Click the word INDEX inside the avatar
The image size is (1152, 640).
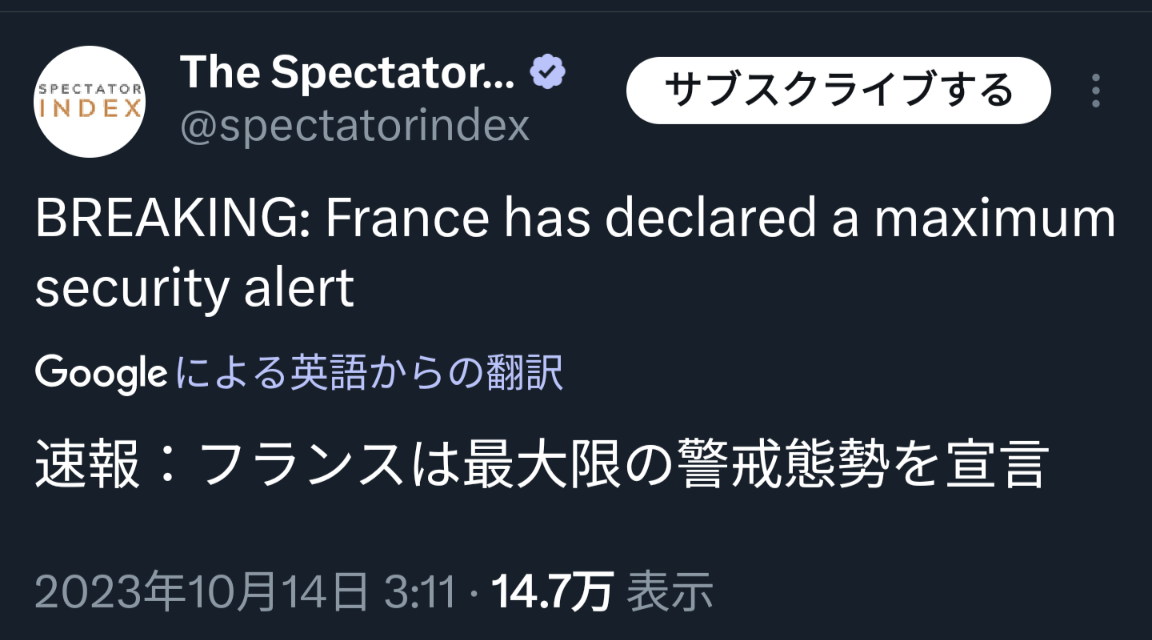(90, 107)
